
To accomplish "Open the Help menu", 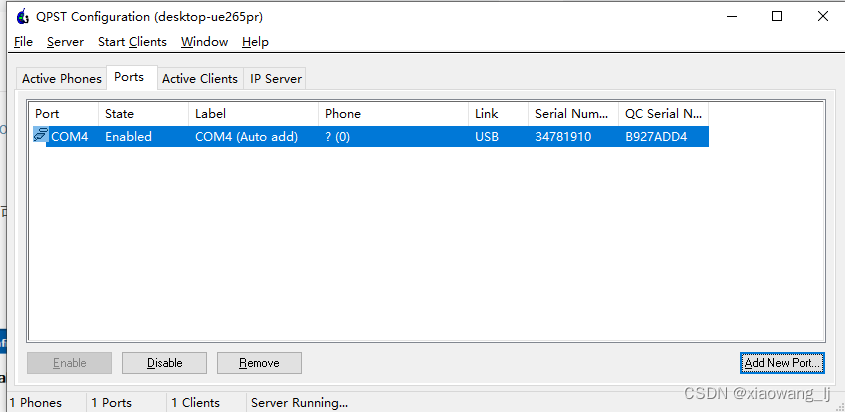I will (255, 42).
